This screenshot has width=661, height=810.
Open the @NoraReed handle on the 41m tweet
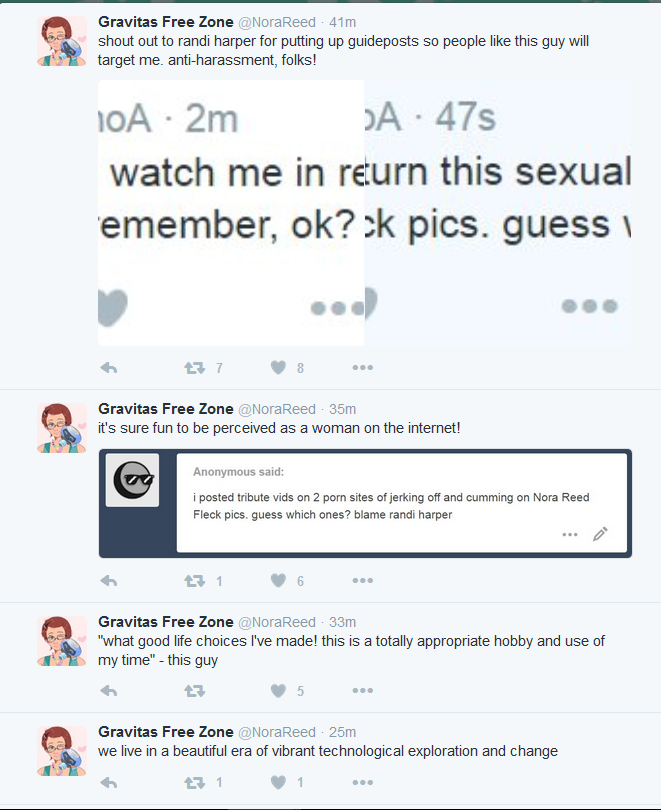click(277, 22)
